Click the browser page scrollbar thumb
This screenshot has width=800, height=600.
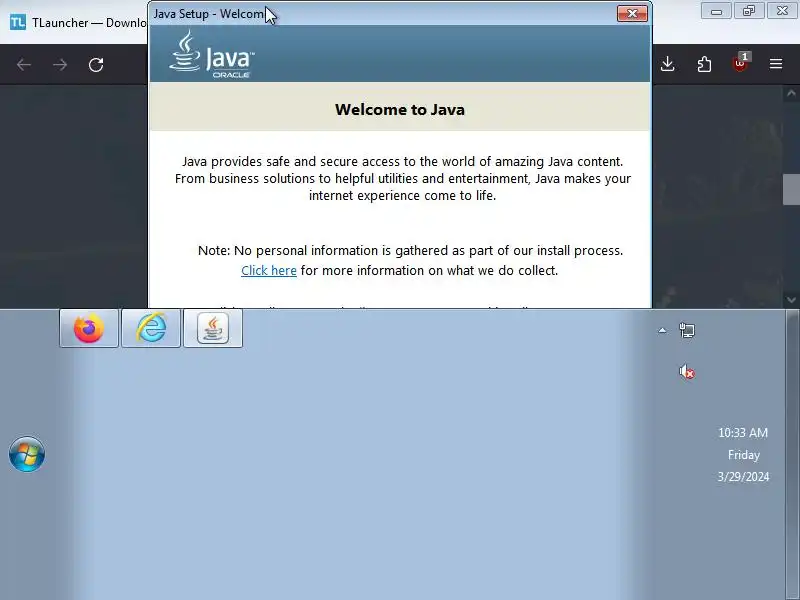coord(791,189)
